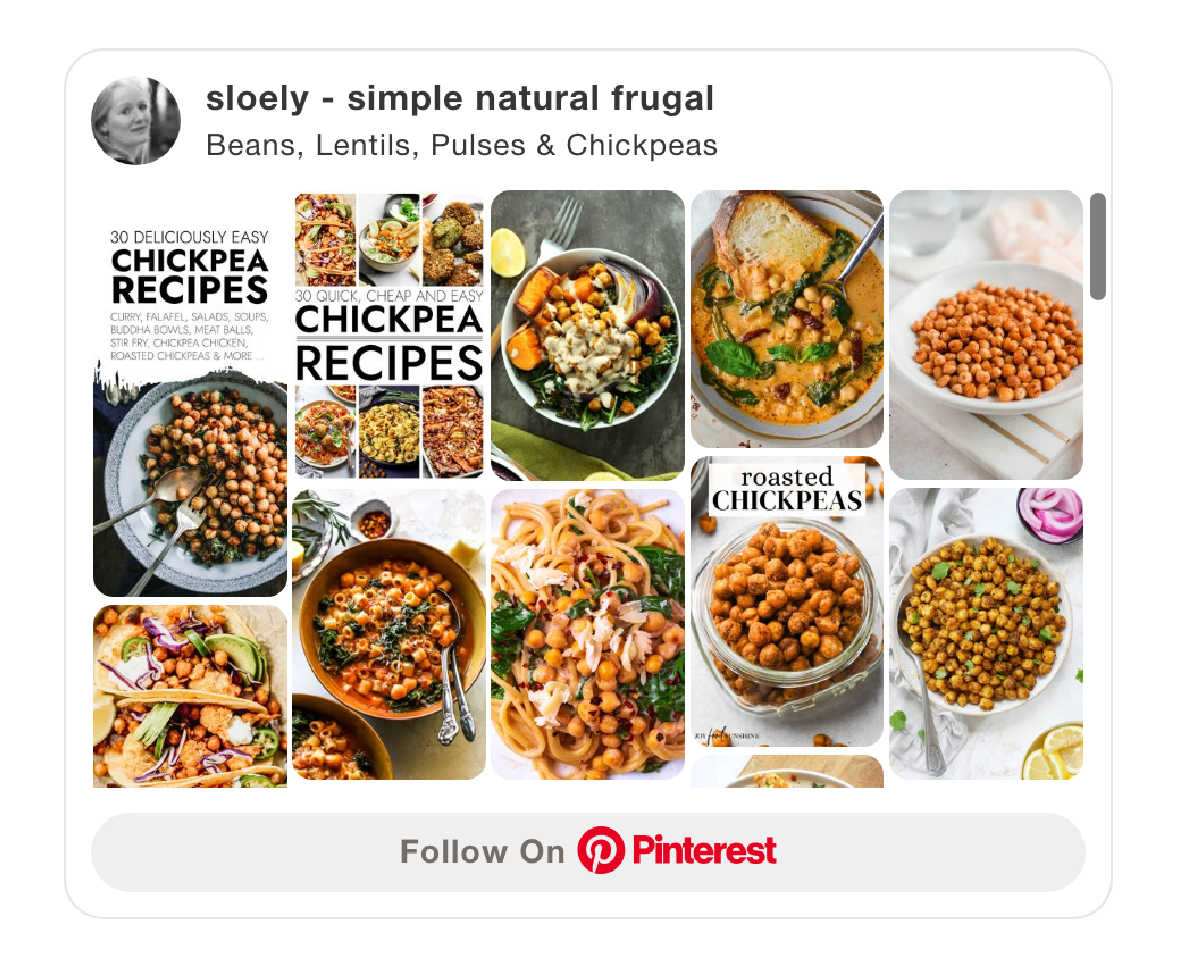The image size is (1200, 971).
Task: Open the chickpea soup with bread pin
Action: click(787, 319)
